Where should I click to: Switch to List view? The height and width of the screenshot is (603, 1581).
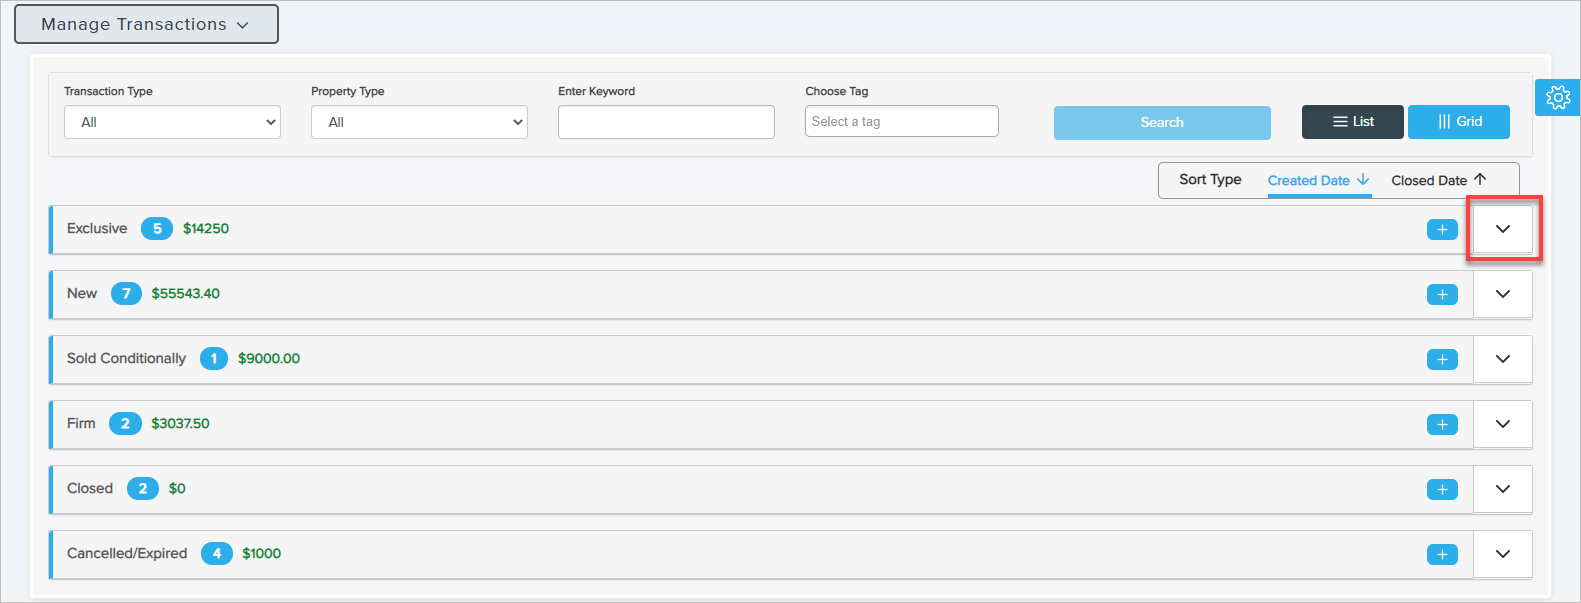1352,122
